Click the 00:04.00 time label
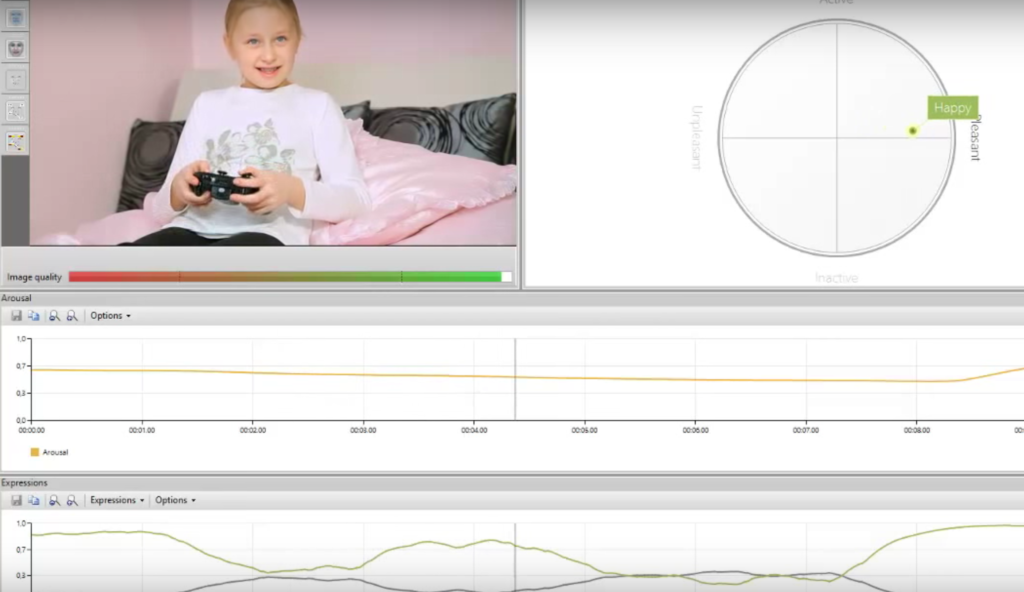Image resolution: width=1024 pixels, height=592 pixels. point(474,431)
